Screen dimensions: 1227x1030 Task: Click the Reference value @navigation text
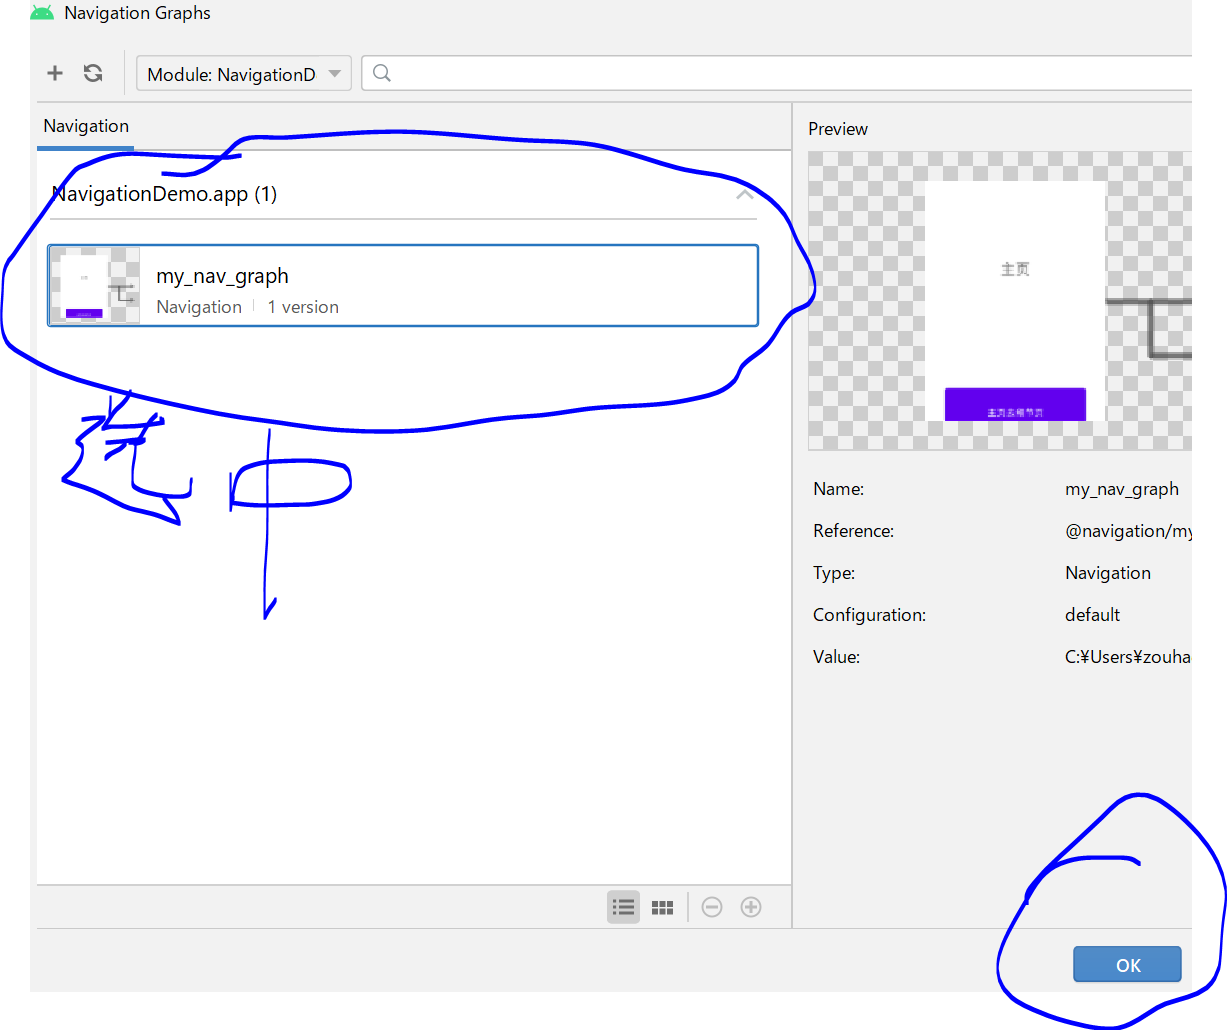[x=1128, y=531]
